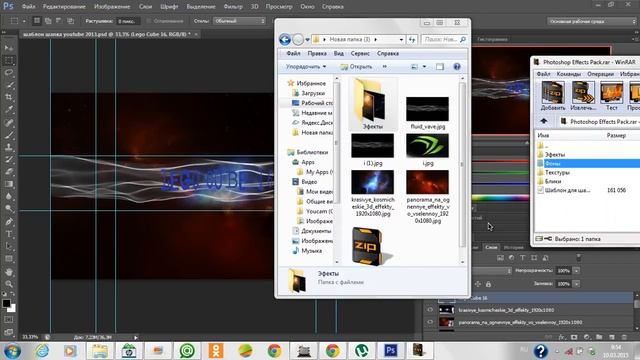Select the Zoom tool in toolbar
The image size is (640, 360).
click(9, 284)
